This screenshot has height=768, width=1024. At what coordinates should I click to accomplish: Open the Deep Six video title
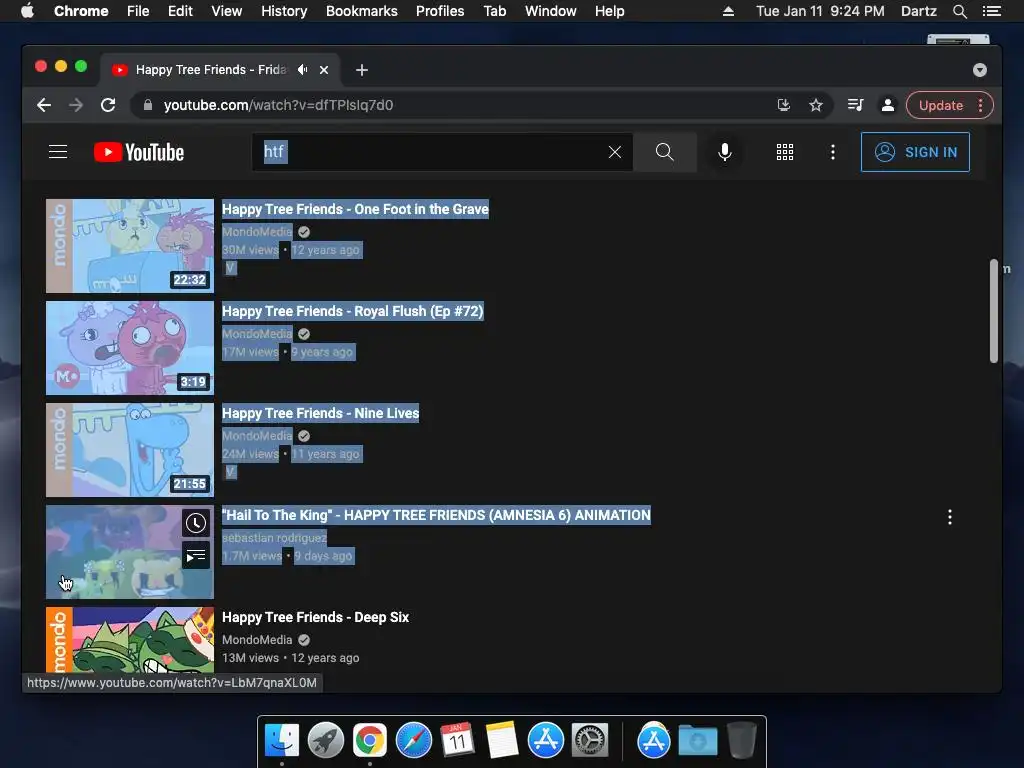[315, 617]
